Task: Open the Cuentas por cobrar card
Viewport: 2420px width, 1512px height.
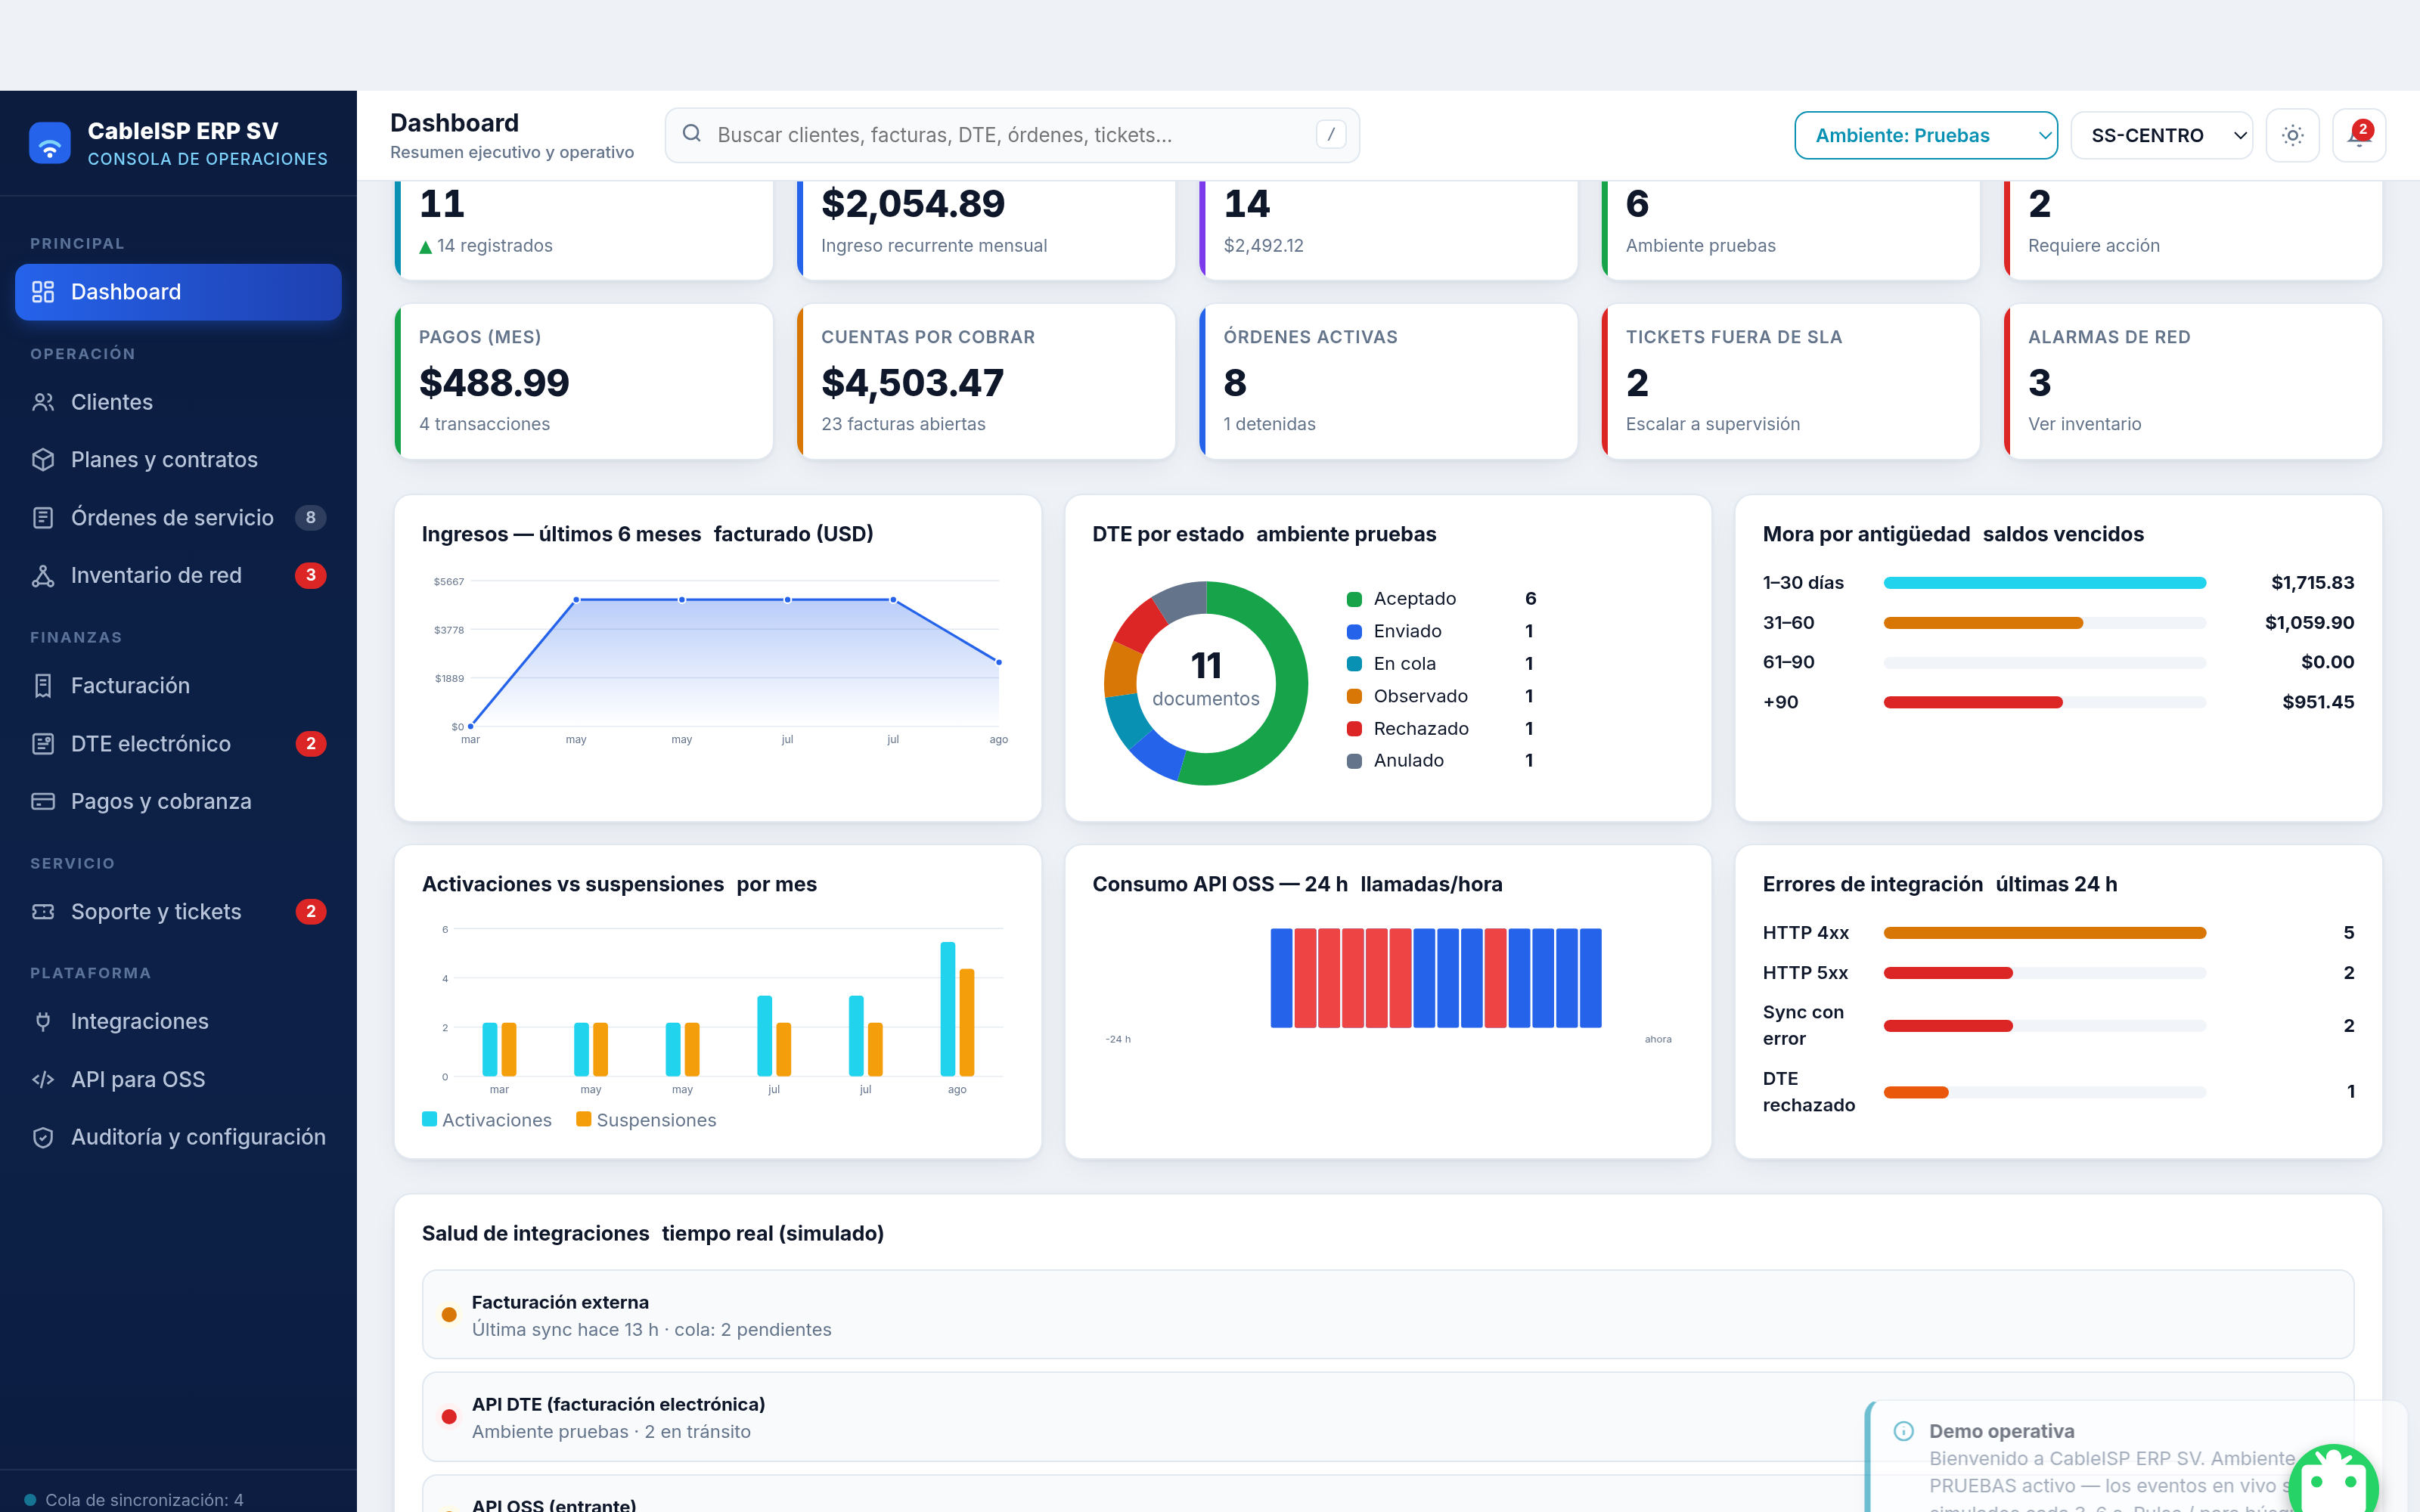Action: pos(986,382)
